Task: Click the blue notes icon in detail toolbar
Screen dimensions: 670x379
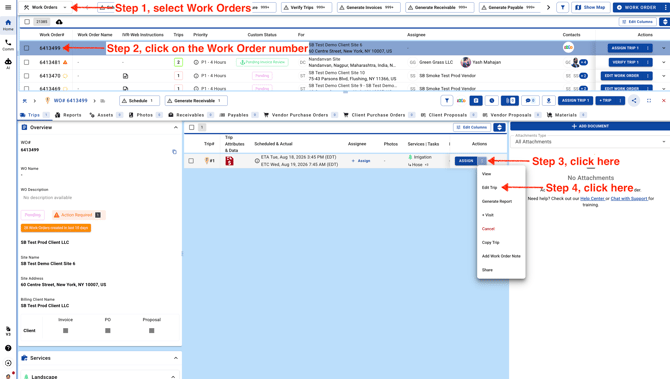Action: pyautogui.click(x=476, y=101)
